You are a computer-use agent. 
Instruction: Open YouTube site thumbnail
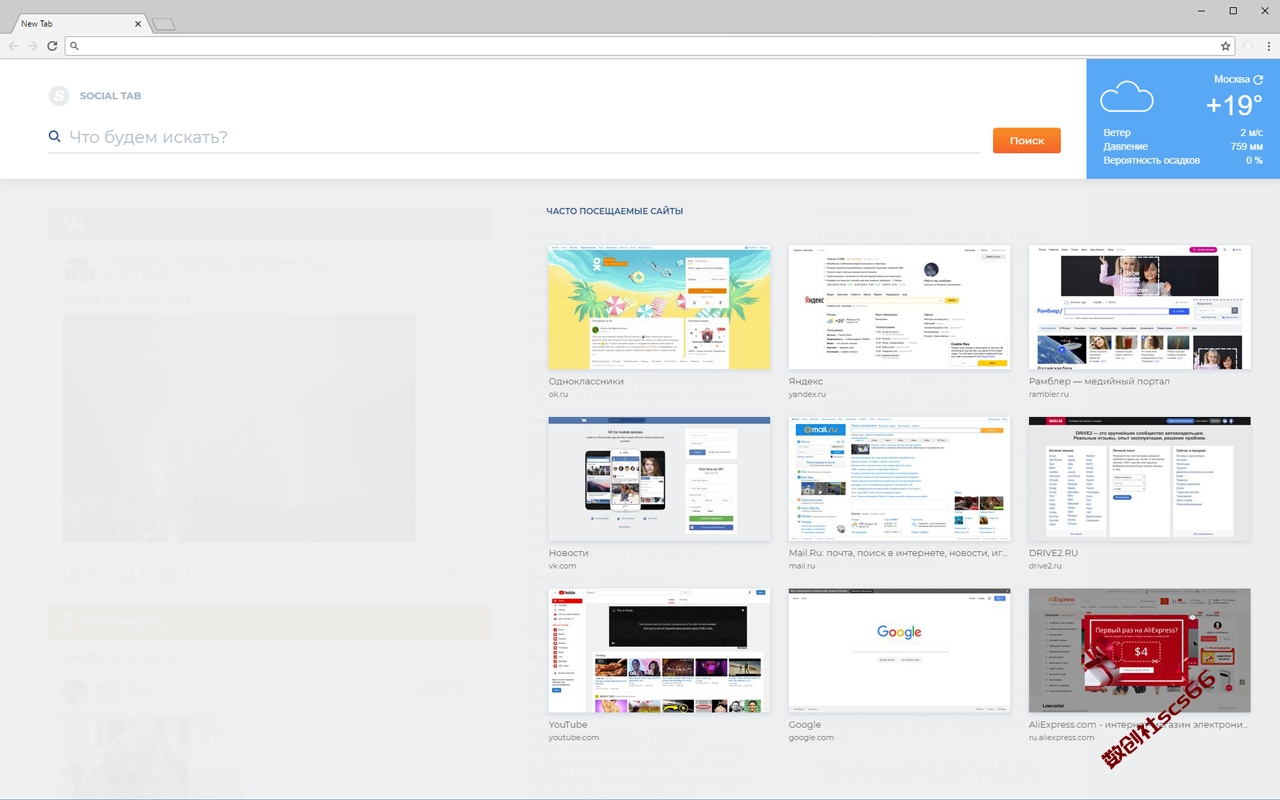pyautogui.click(x=659, y=650)
